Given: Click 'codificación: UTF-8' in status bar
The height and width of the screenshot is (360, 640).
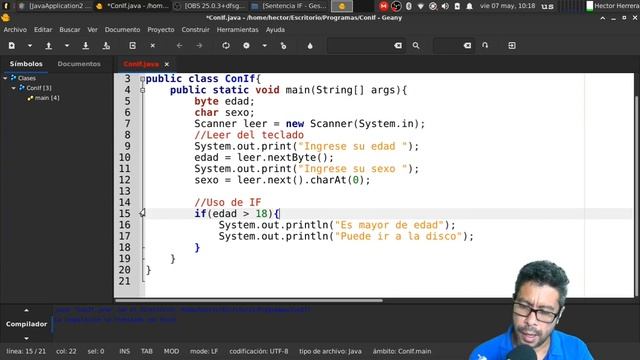Looking at the screenshot, I should (259, 351).
